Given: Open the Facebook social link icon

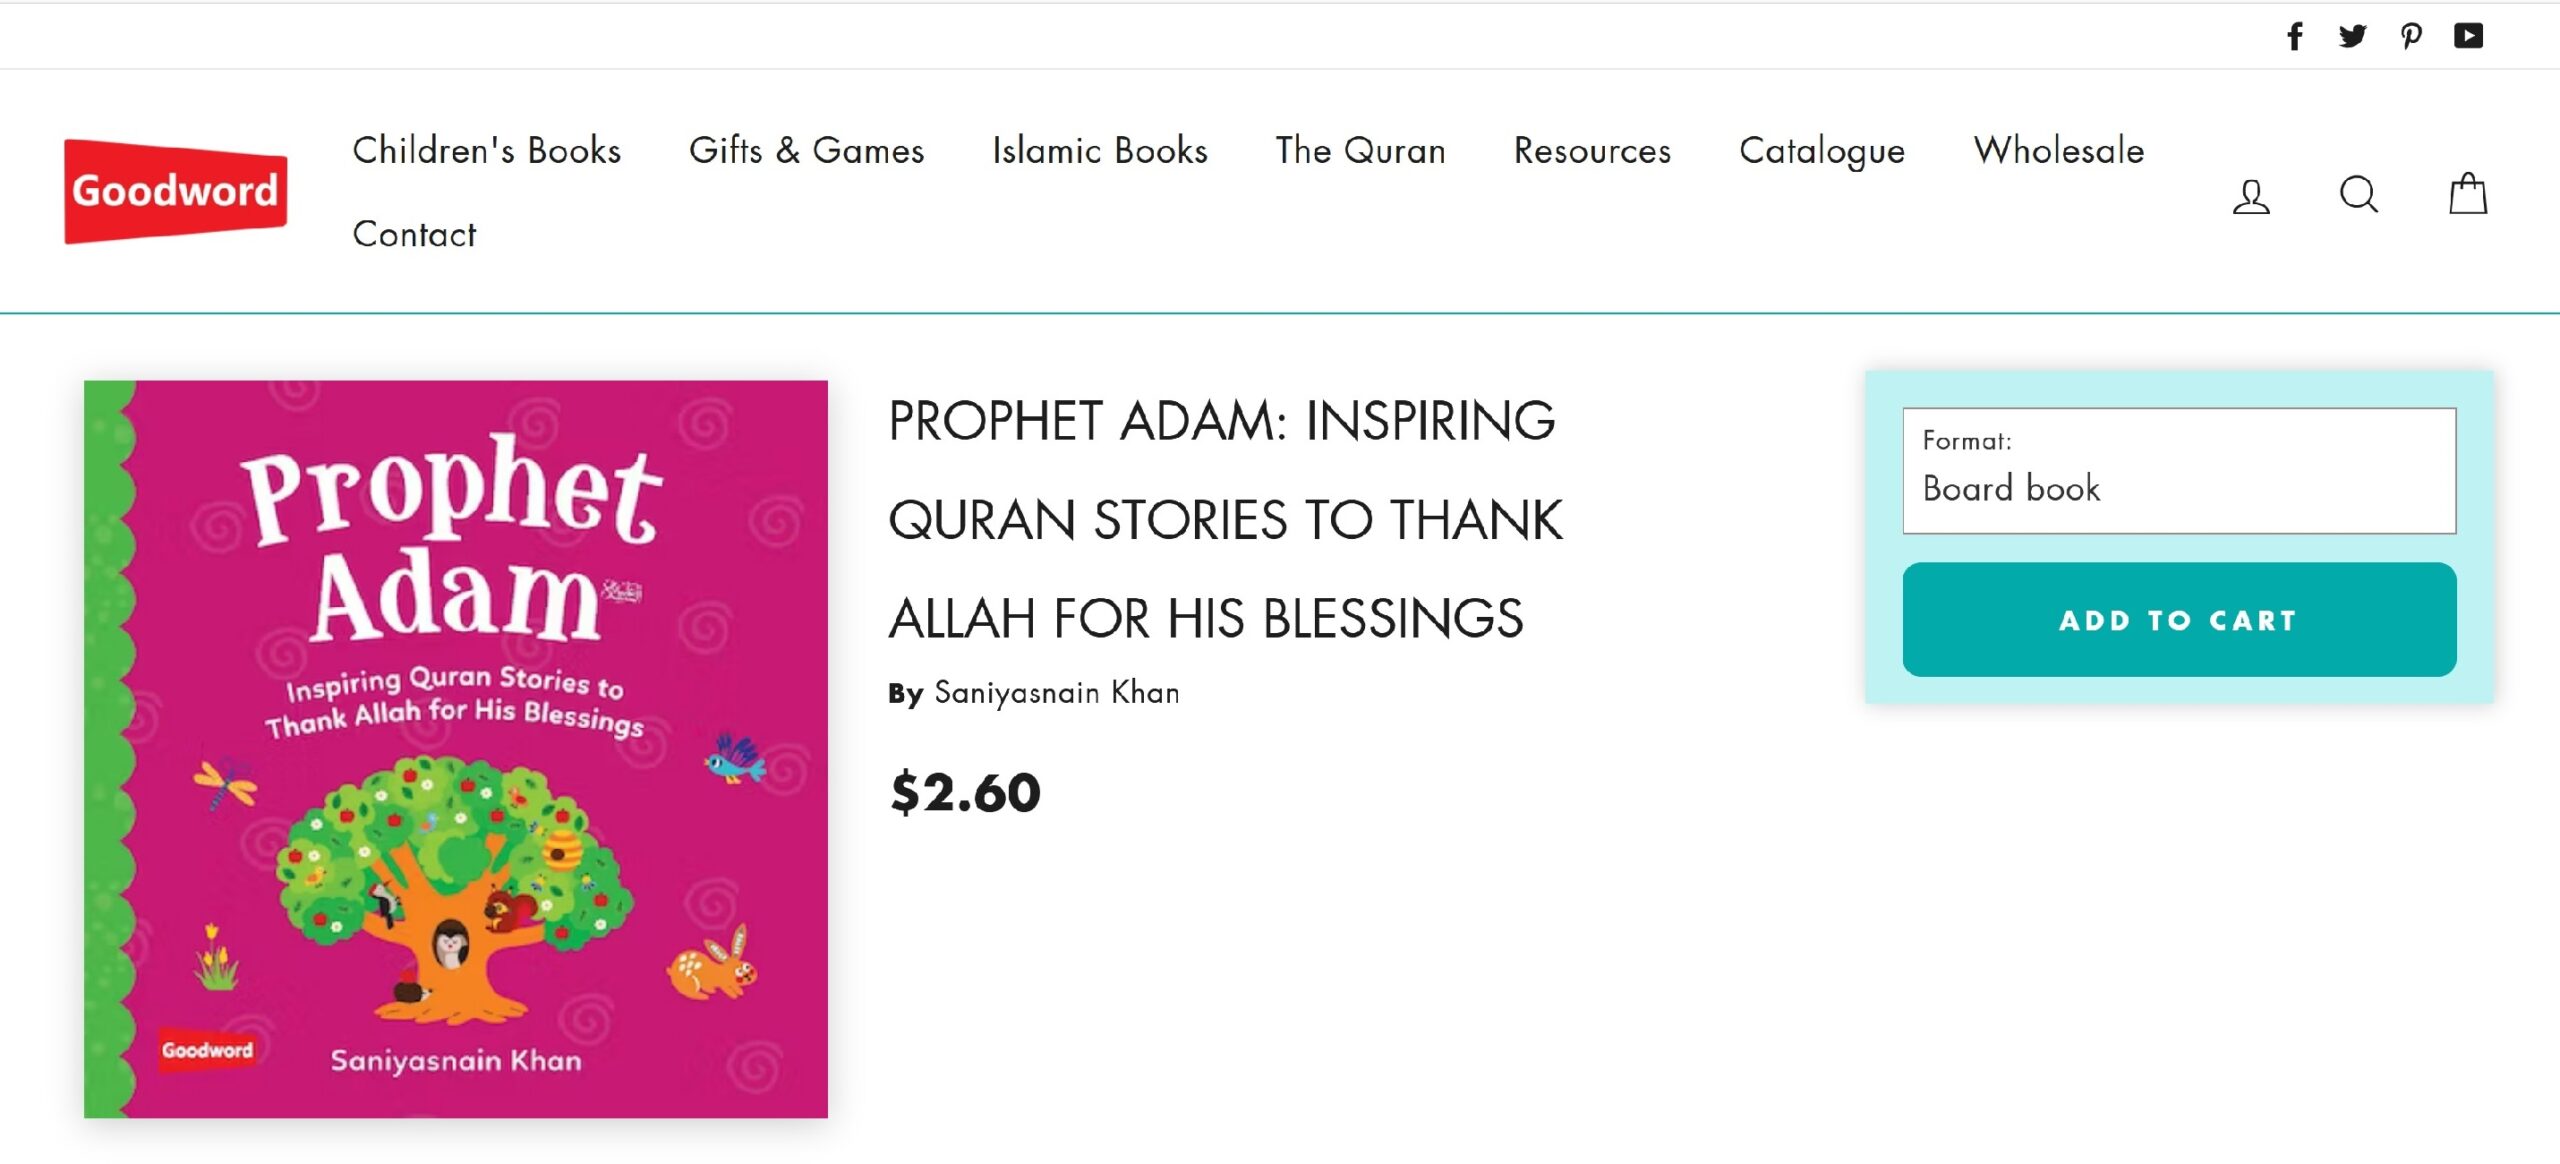Looking at the screenshot, I should [2295, 37].
